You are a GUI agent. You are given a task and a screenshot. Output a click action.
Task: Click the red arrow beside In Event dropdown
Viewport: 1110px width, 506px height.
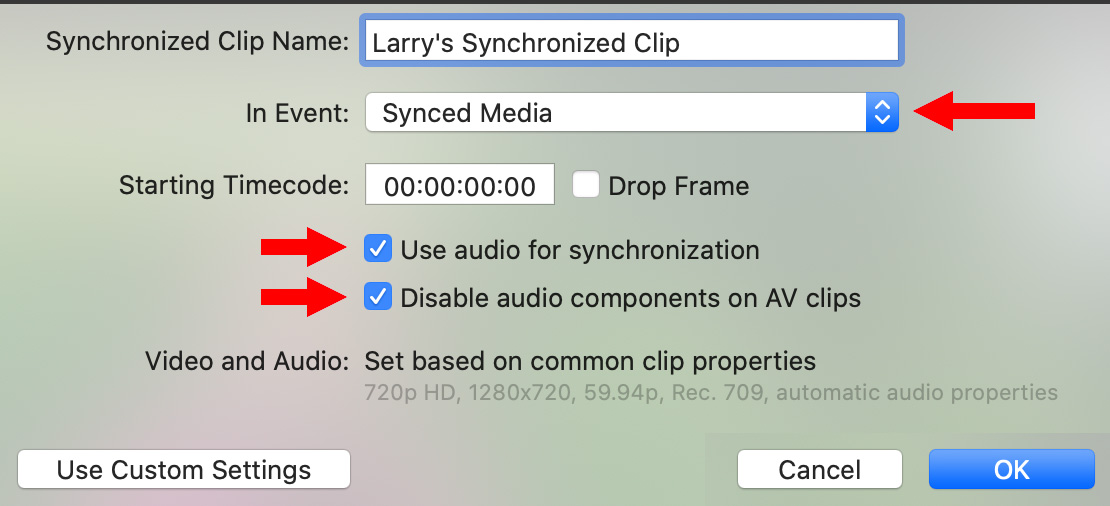click(x=975, y=111)
